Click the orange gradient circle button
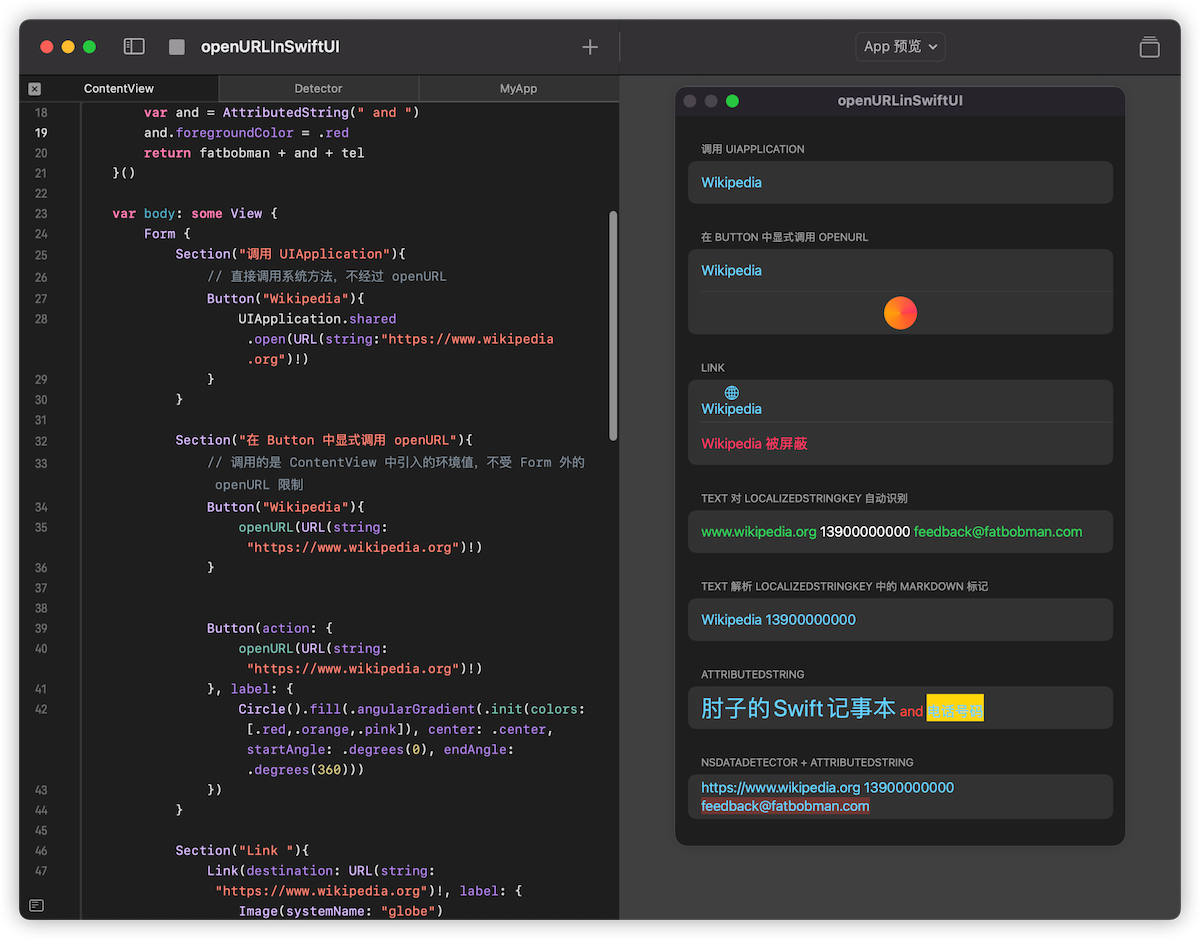This screenshot has height=939, width=1200. (900, 313)
